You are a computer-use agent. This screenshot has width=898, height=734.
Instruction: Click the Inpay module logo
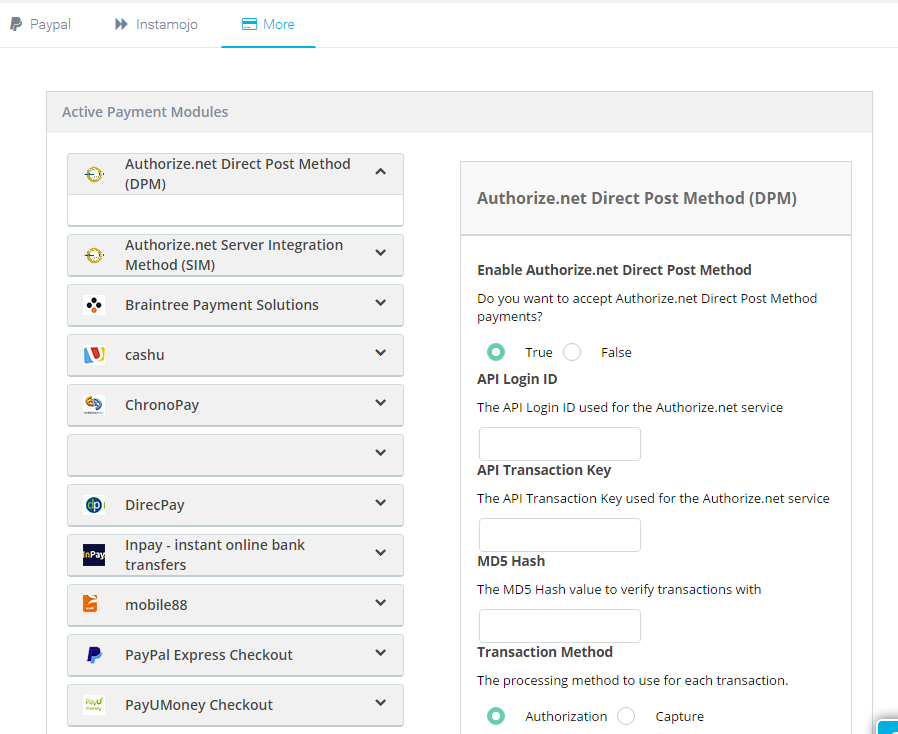94,555
